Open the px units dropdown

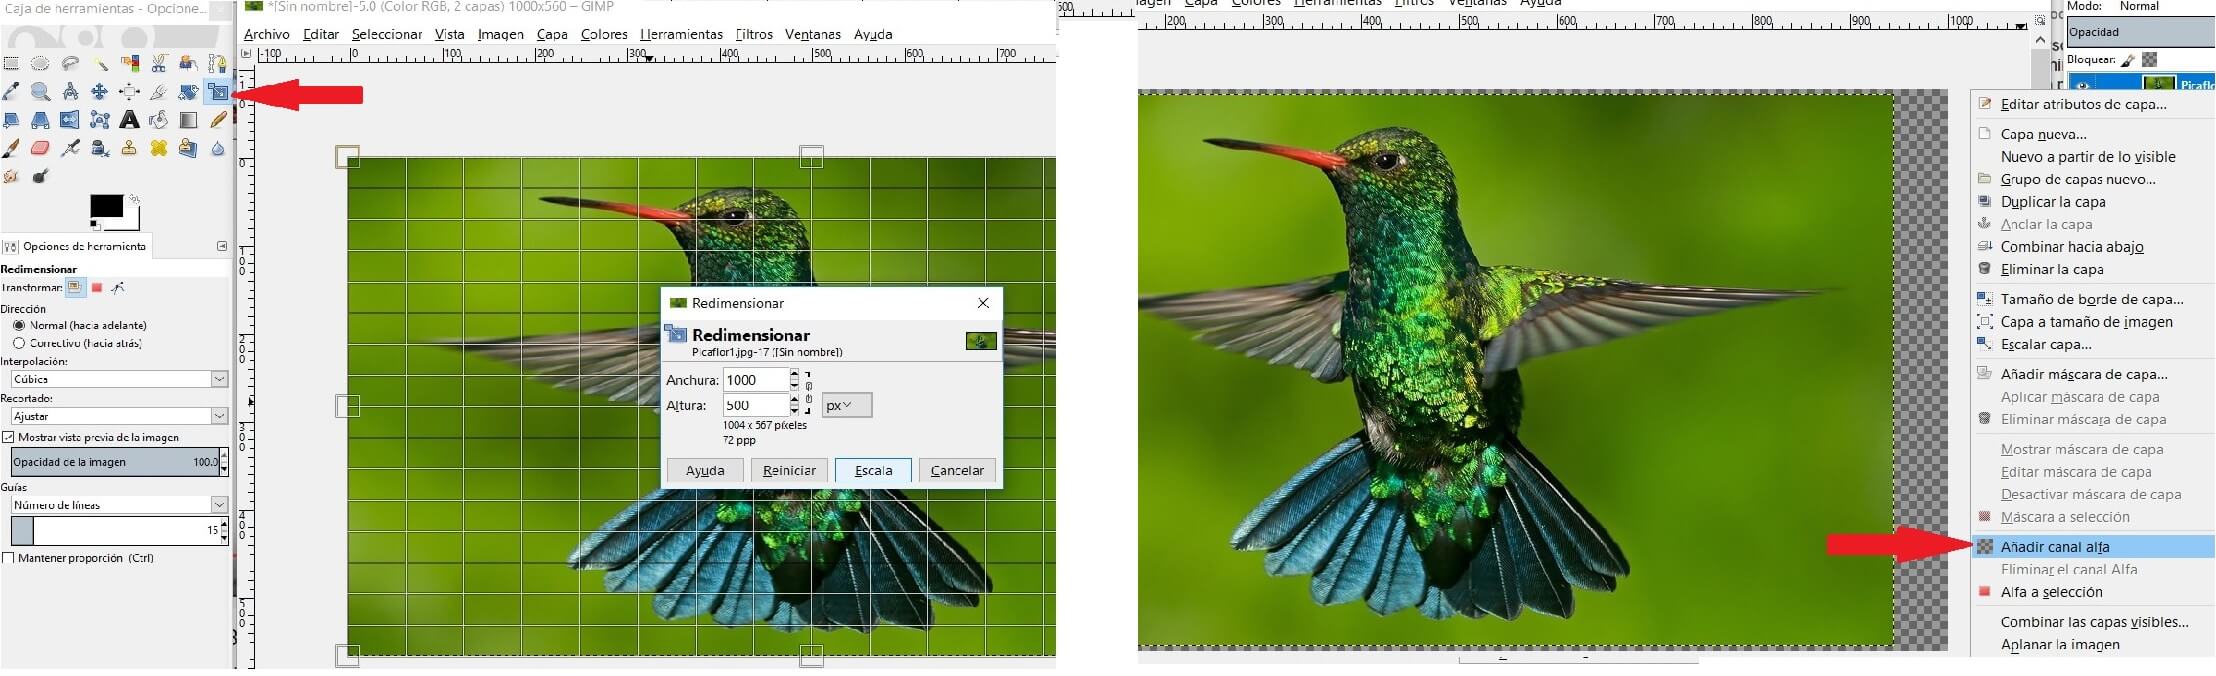pyautogui.click(x=847, y=405)
